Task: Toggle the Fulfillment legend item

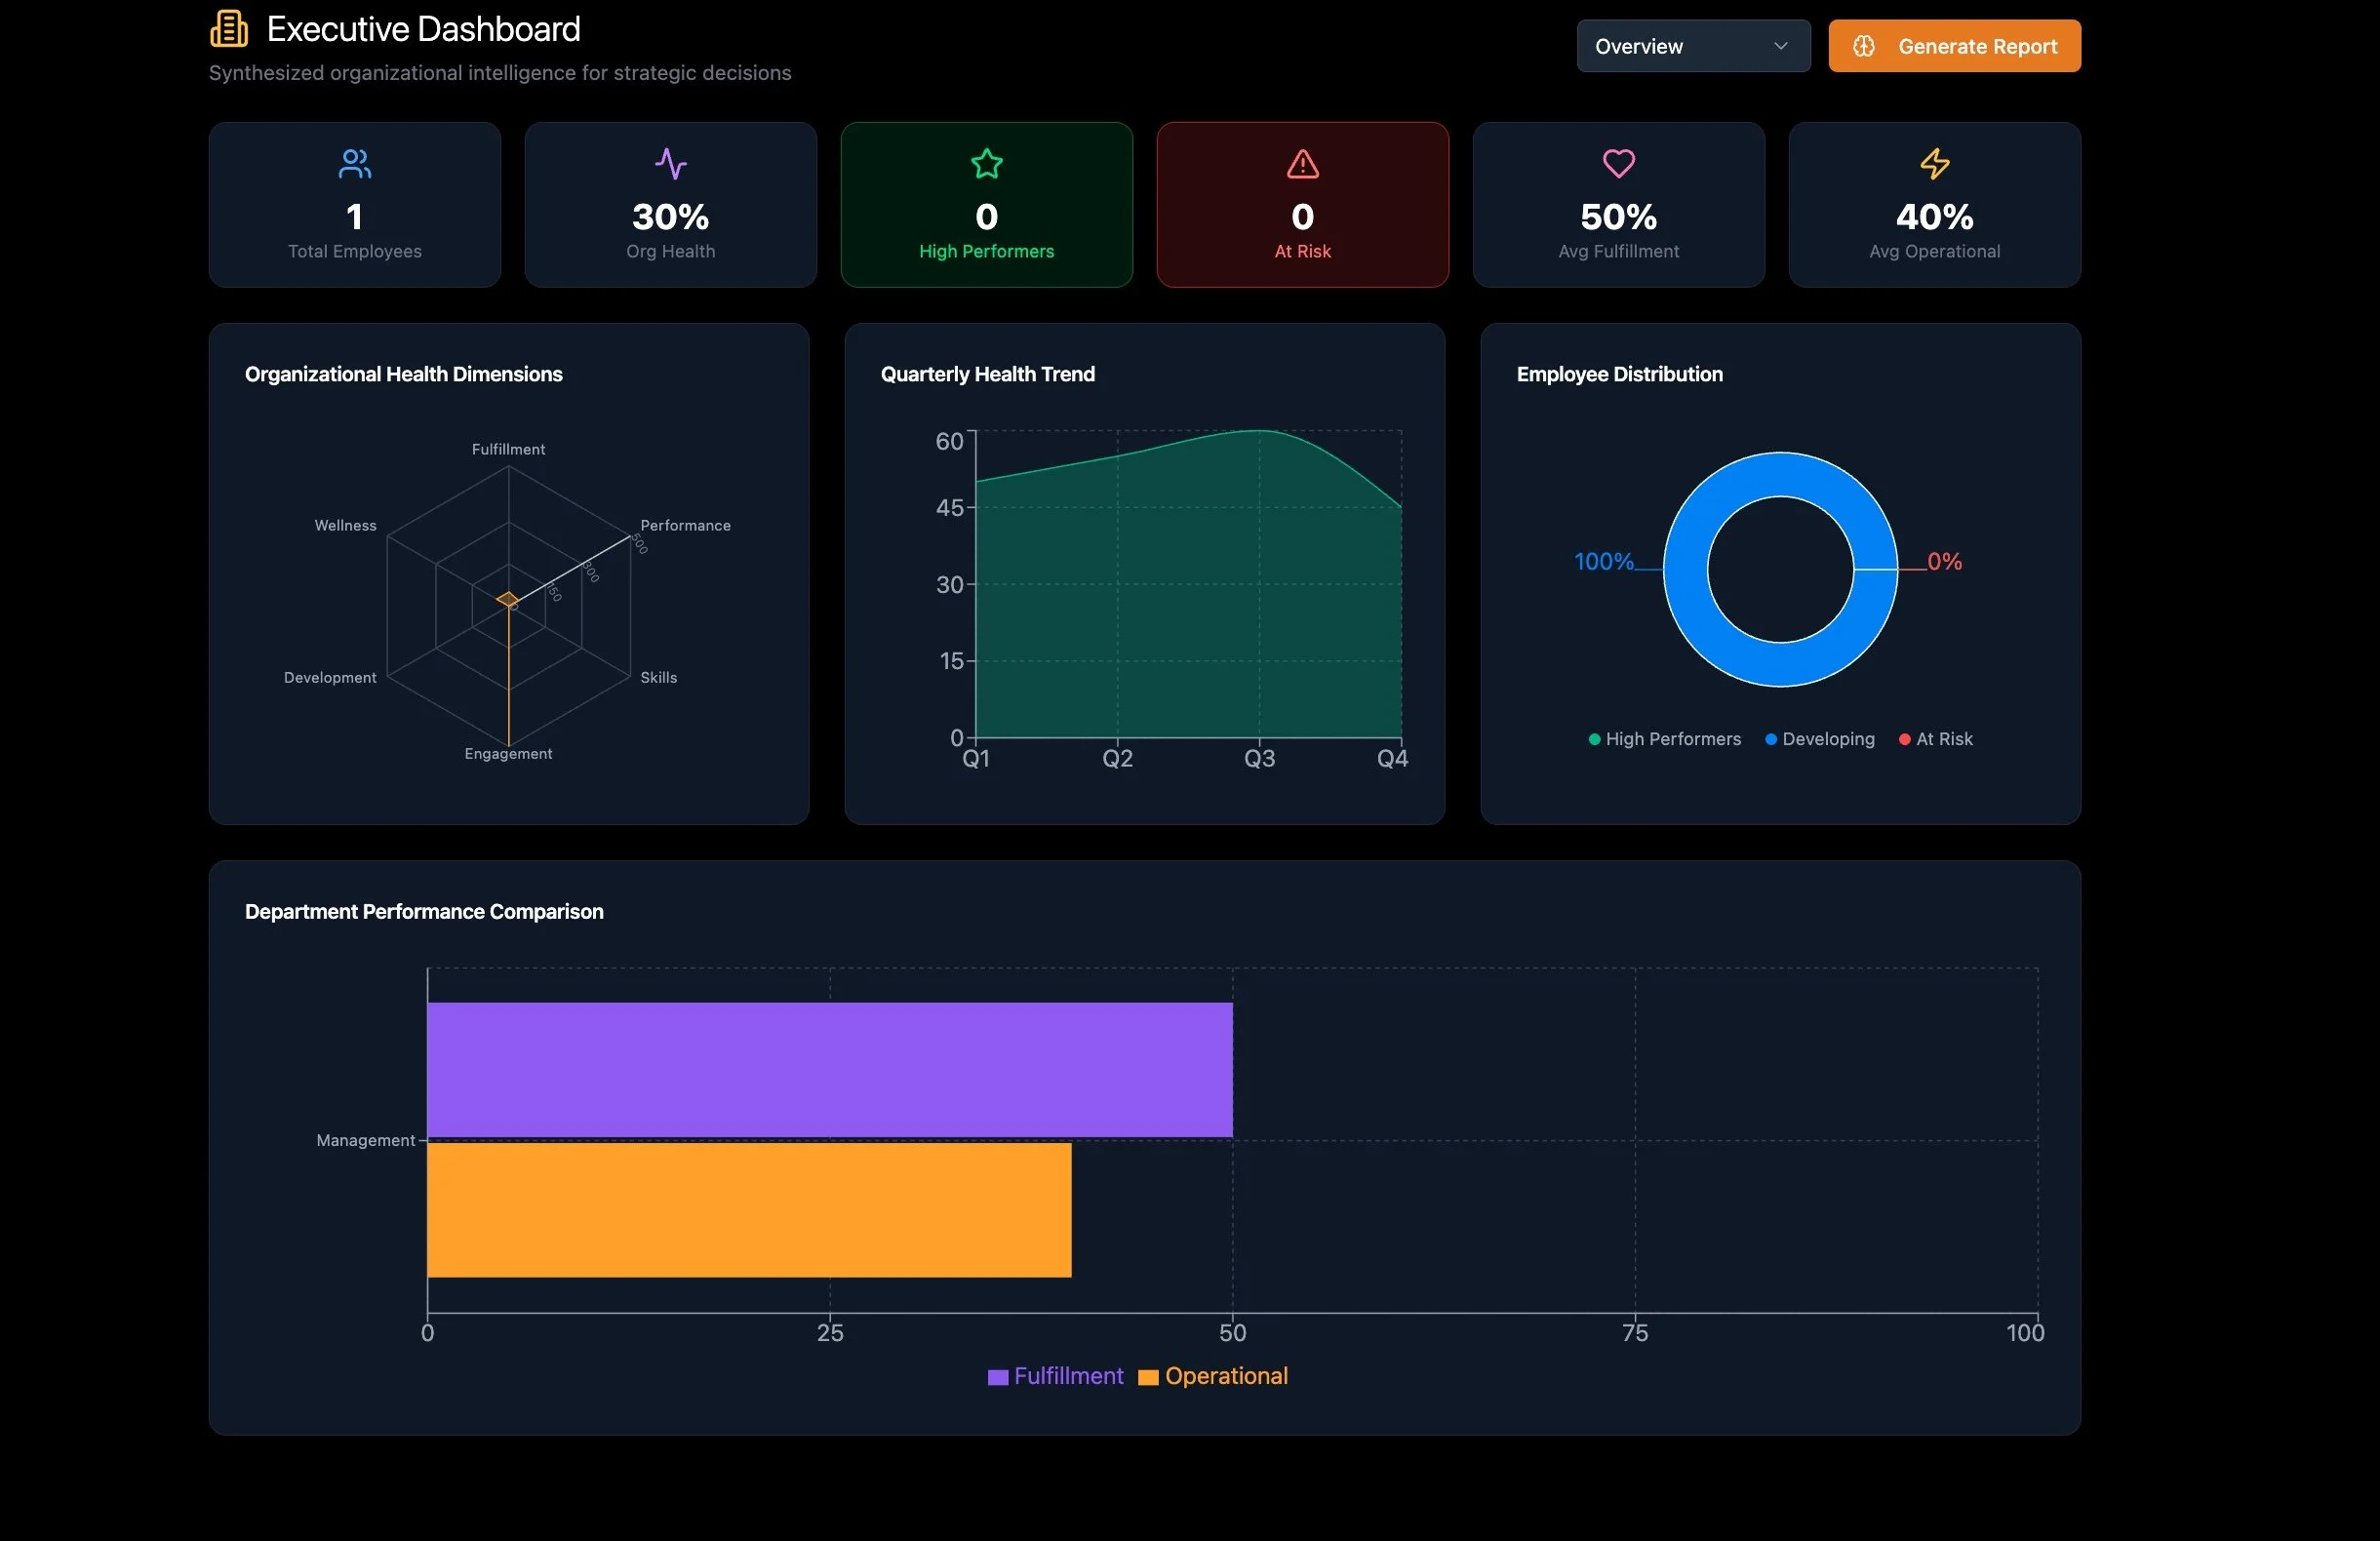Action: coord(1055,1376)
